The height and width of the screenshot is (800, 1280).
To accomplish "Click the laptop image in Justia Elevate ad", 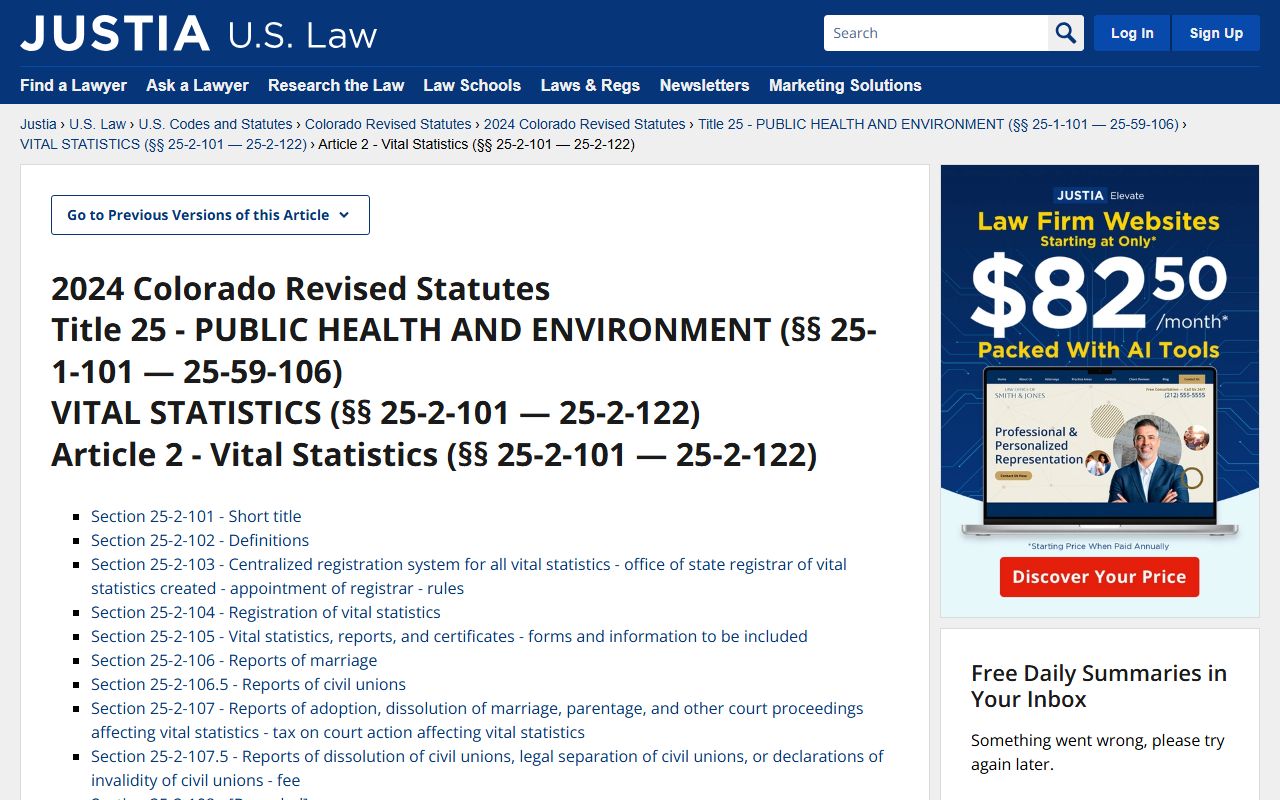I will pyautogui.click(x=1100, y=452).
